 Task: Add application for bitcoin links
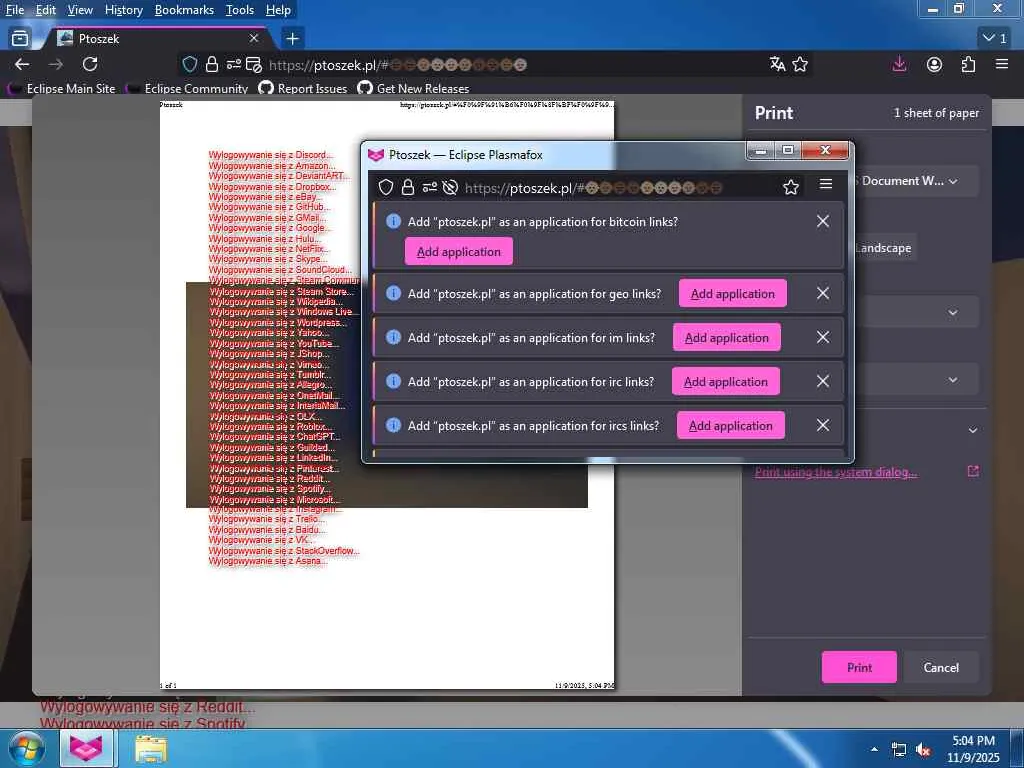click(x=458, y=251)
